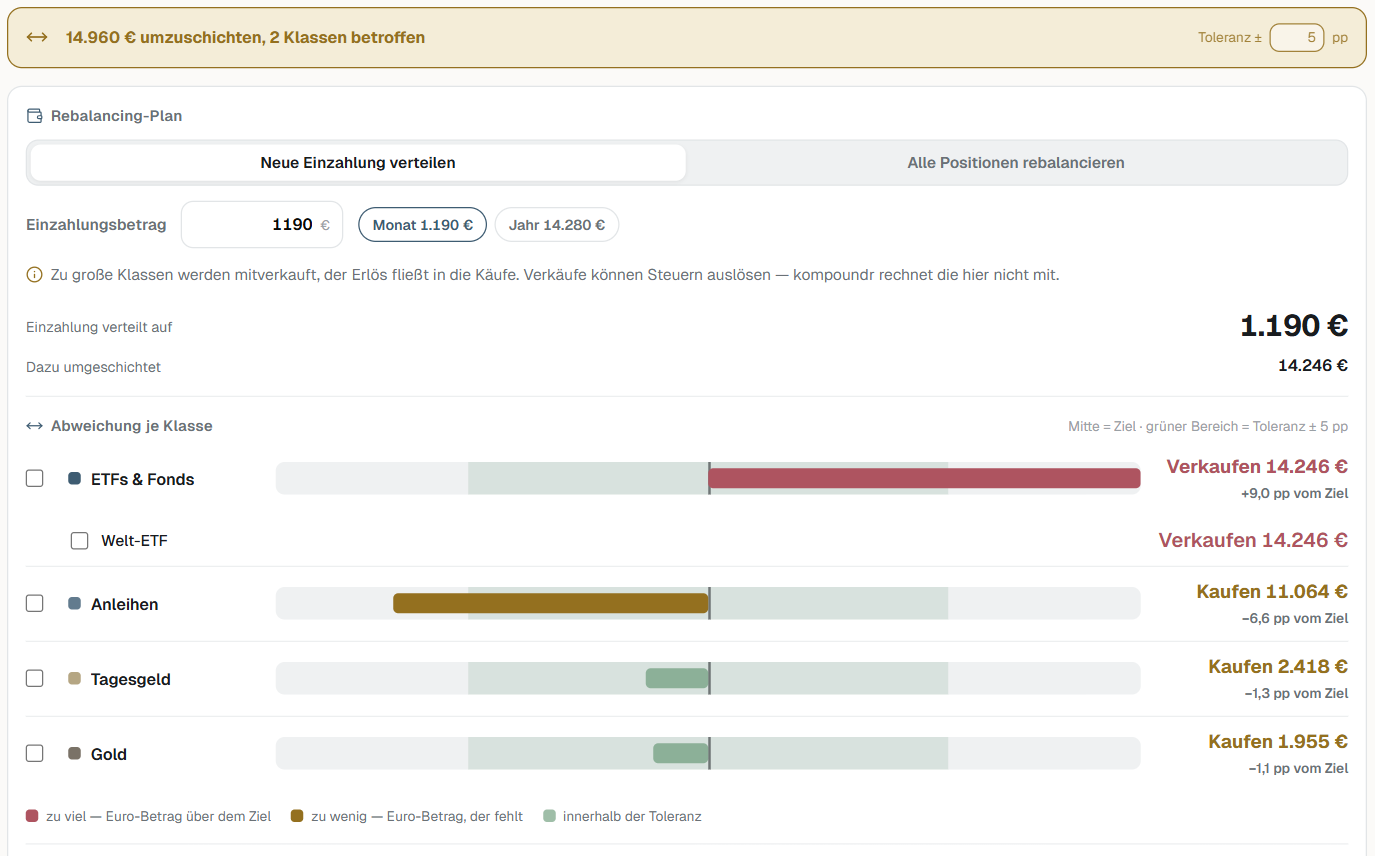Click the brown 'zu wenig' legend swatch
The height and width of the screenshot is (856, 1375).
297,817
